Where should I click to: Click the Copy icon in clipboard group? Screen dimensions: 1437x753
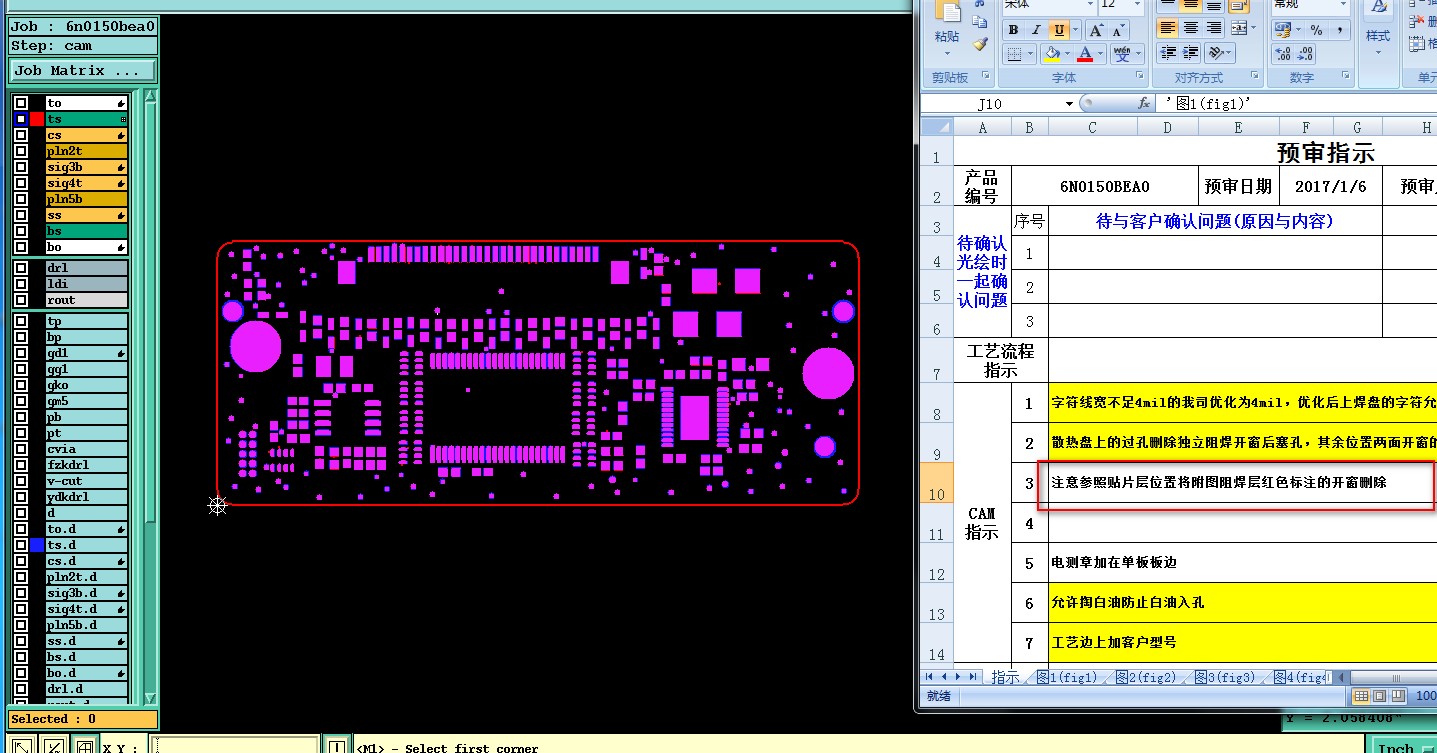coord(980,23)
